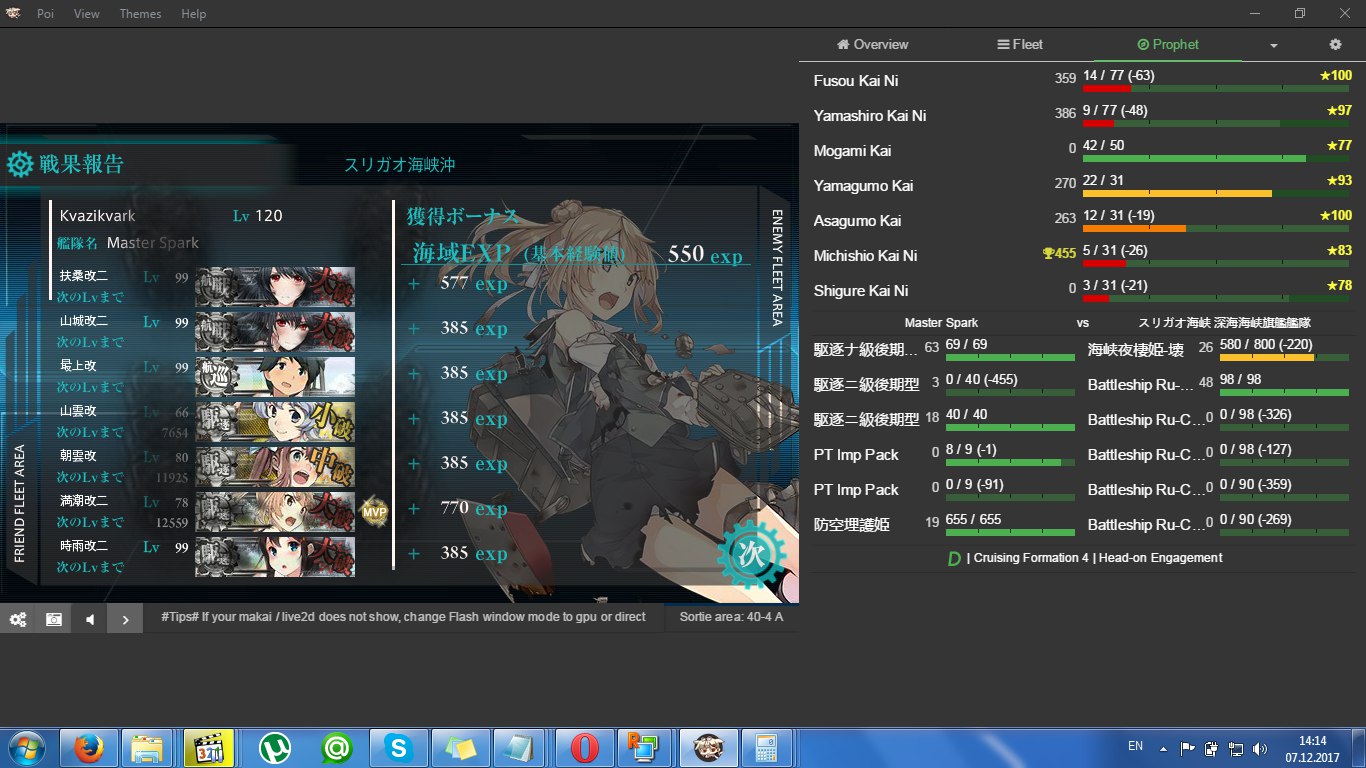1366x768 pixels.
Task: Click the 扶桑改二 ship banner thumbnail
Action: (x=275, y=286)
